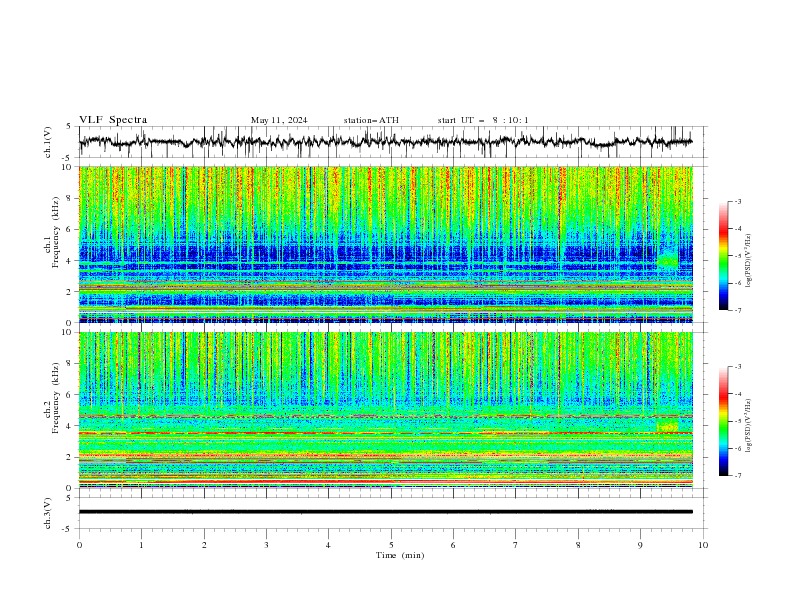Image resolution: width=792 pixels, height=612 pixels.
Task: Click the "Time (min)" axis label
Action: click(400, 555)
